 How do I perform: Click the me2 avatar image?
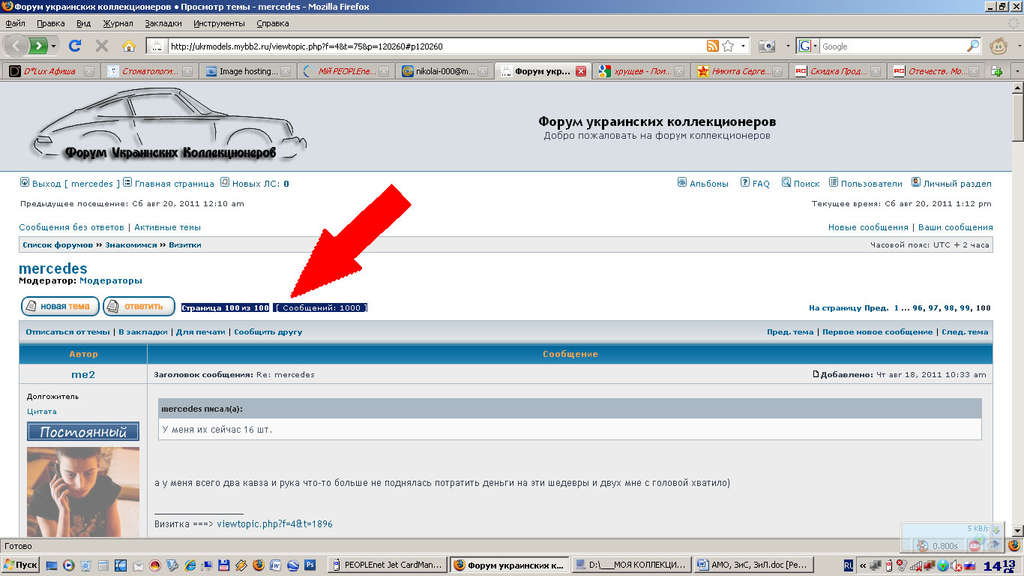click(83, 492)
